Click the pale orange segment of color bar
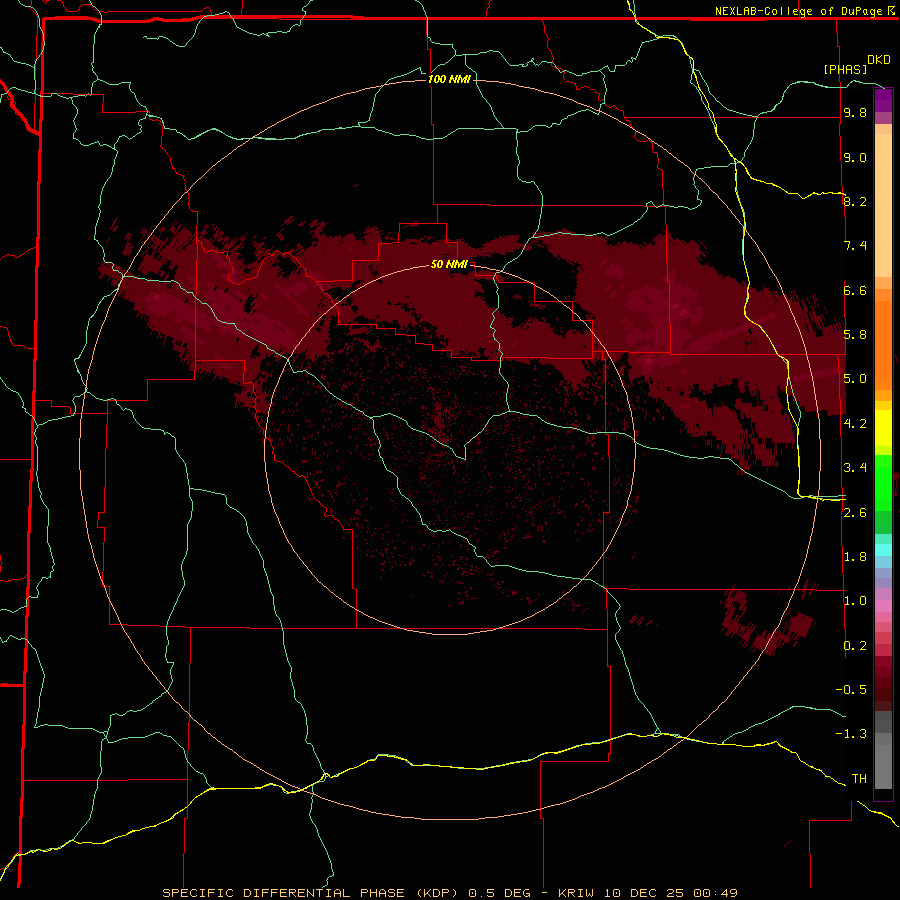The image size is (900, 900). tap(883, 201)
